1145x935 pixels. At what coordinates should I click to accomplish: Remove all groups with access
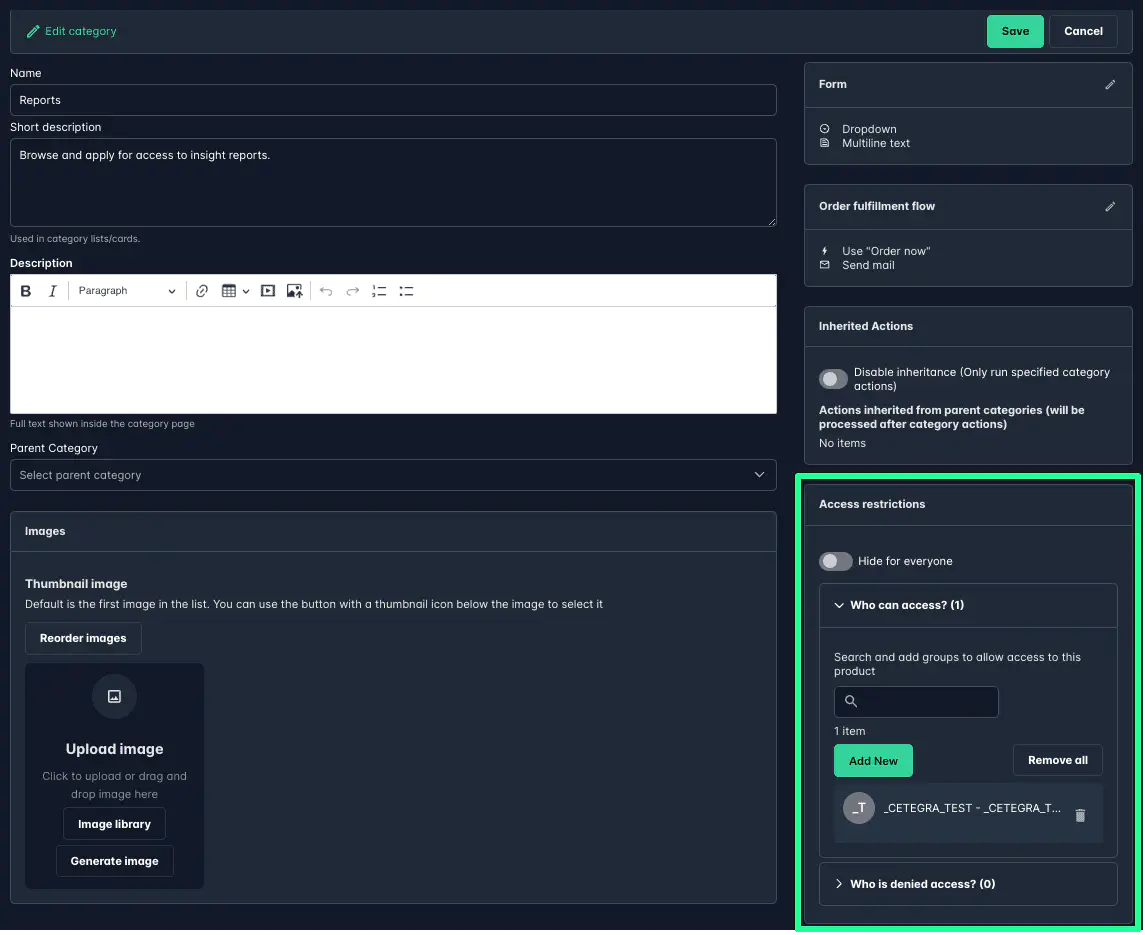point(1057,760)
